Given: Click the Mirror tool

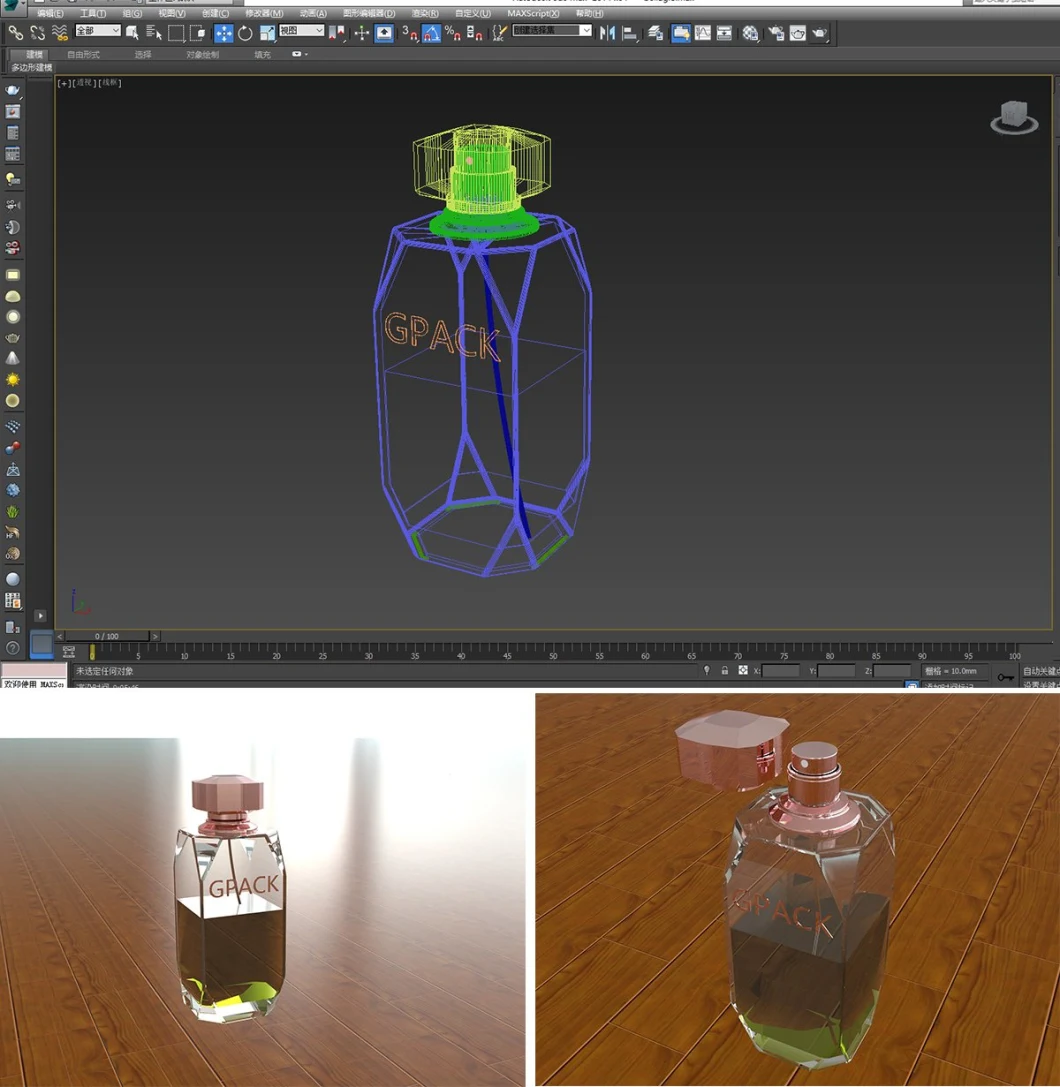Looking at the screenshot, I should coord(607,33).
